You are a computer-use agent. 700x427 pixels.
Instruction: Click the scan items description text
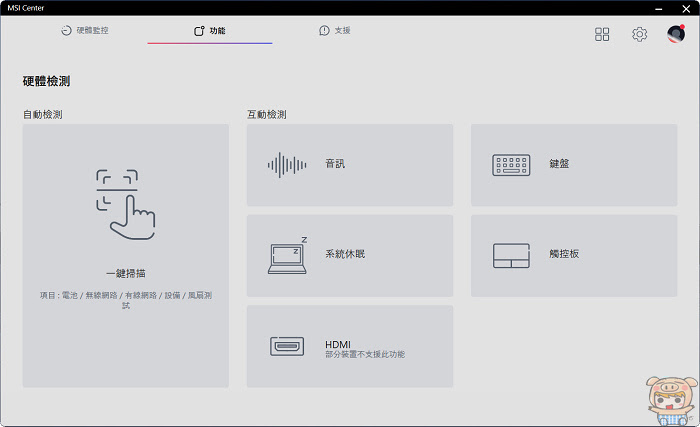pyautogui.click(x=125, y=300)
